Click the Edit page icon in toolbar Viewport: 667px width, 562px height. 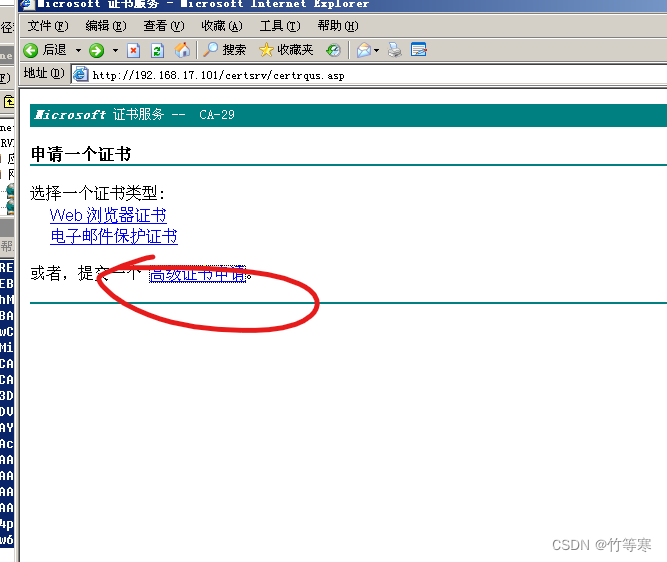point(419,50)
